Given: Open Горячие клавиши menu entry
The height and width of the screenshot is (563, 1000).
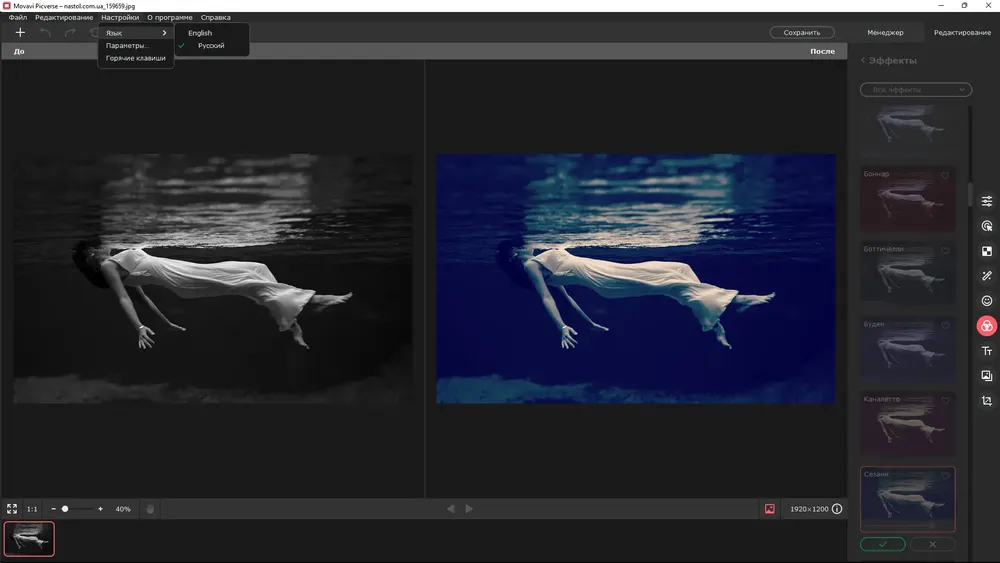Looking at the screenshot, I should point(136,58).
